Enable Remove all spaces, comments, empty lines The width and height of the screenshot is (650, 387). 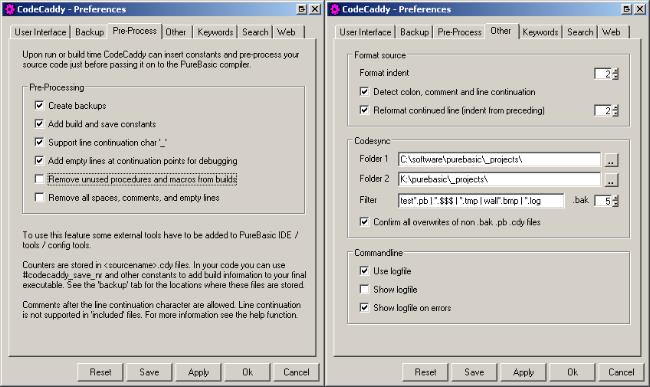pyautogui.click(x=39, y=197)
